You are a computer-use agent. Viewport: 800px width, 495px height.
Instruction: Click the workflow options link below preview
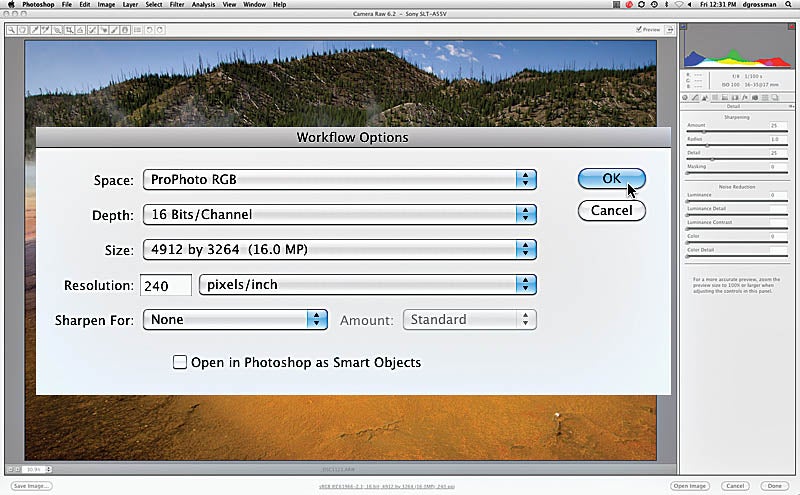[386, 486]
